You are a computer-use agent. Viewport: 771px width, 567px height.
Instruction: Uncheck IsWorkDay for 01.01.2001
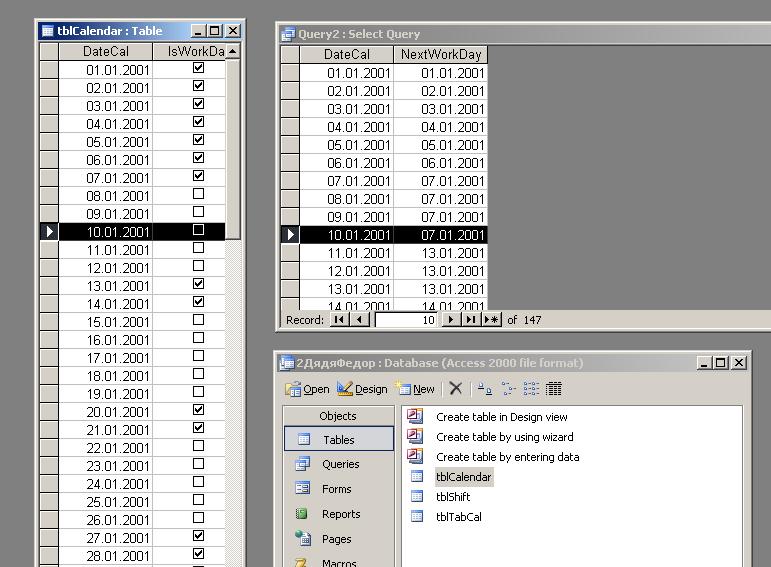pos(198,68)
